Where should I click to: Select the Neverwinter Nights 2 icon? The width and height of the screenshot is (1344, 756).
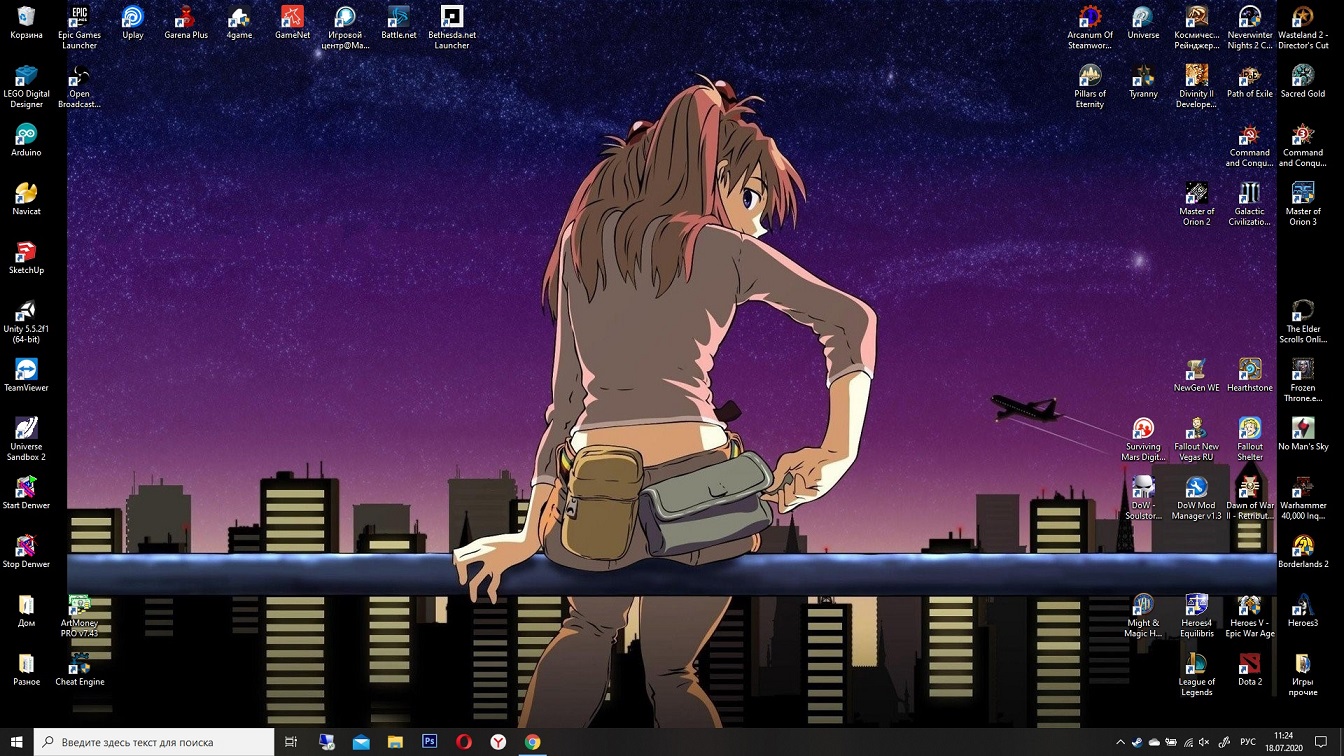(1250, 28)
